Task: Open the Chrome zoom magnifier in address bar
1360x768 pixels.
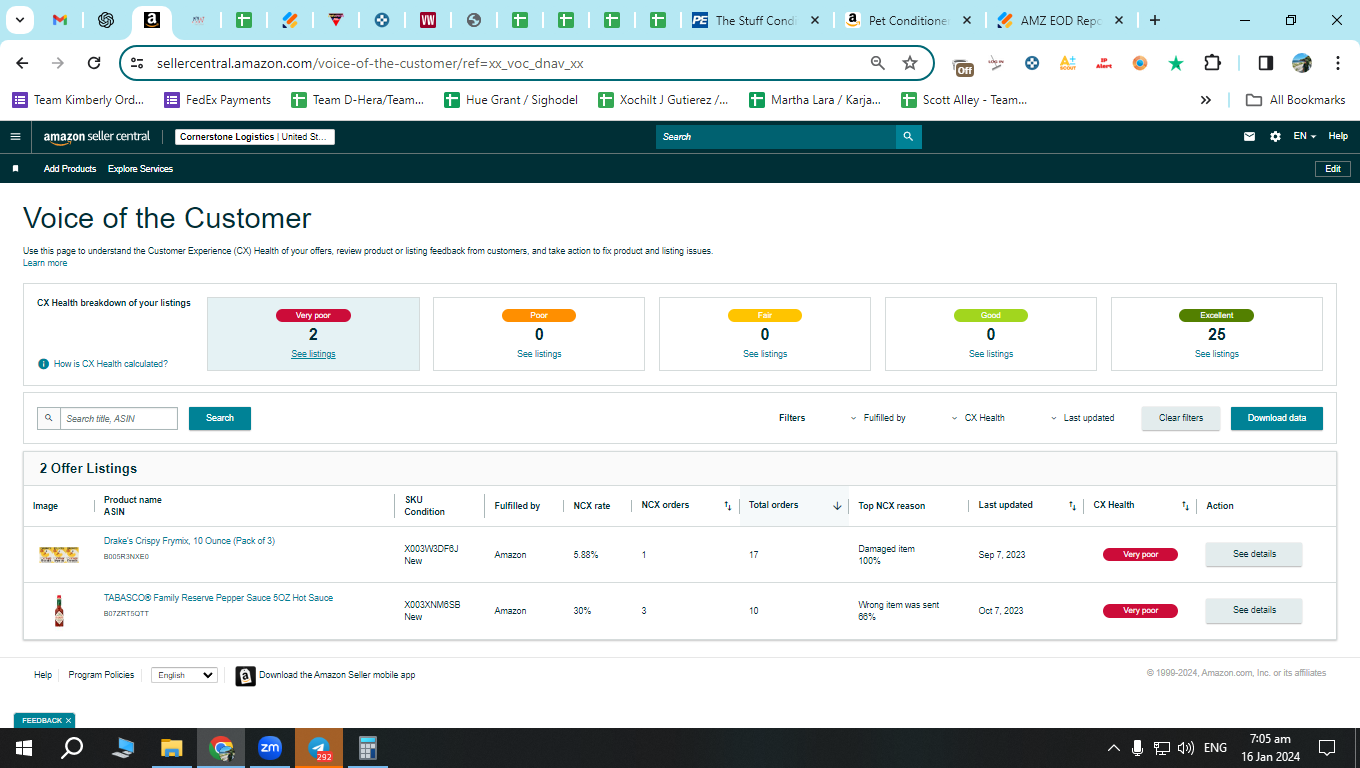Action: 878,63
